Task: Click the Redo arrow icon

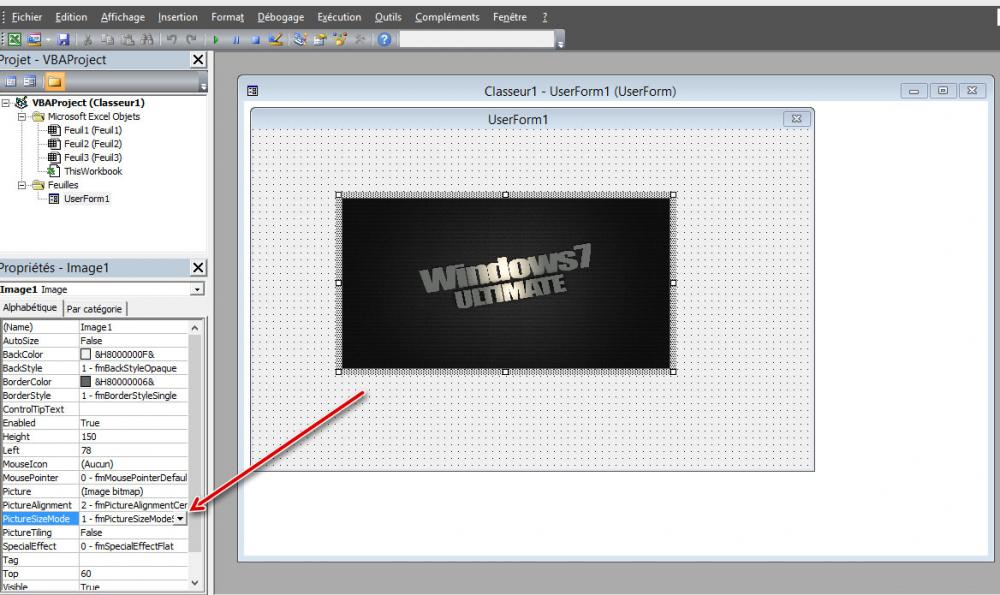Action: pos(191,40)
